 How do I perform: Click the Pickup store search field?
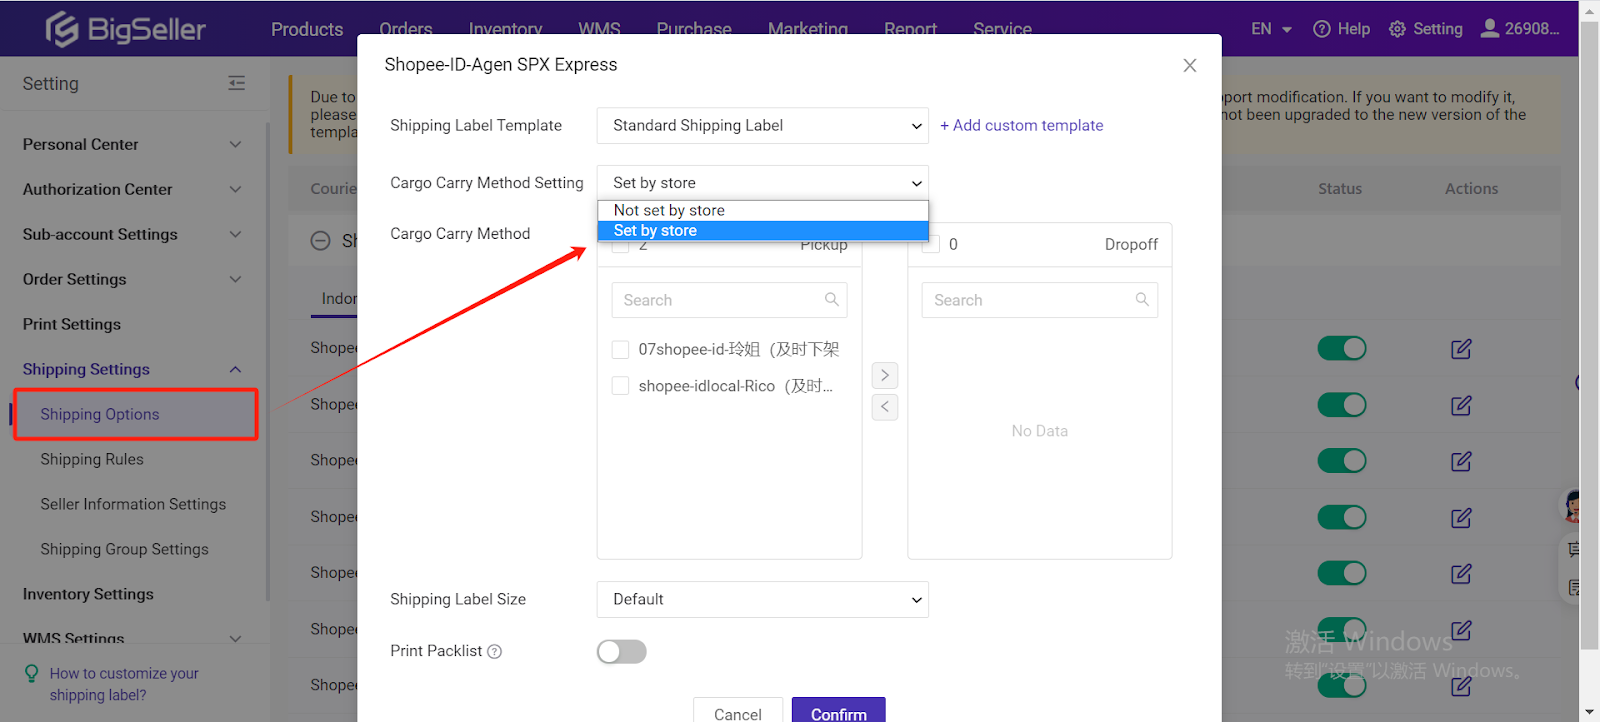pyautogui.click(x=729, y=300)
